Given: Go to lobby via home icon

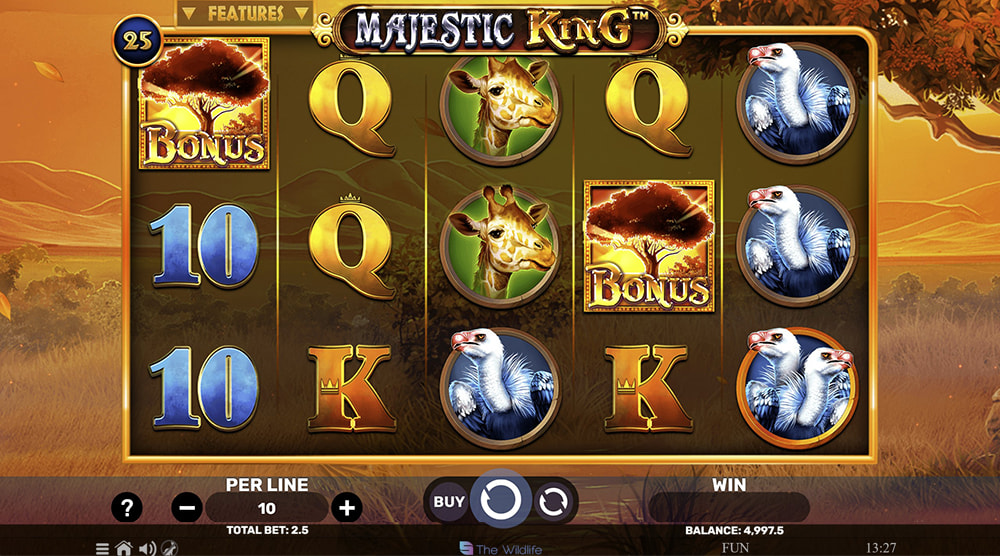Looking at the screenshot, I should click(x=124, y=548).
